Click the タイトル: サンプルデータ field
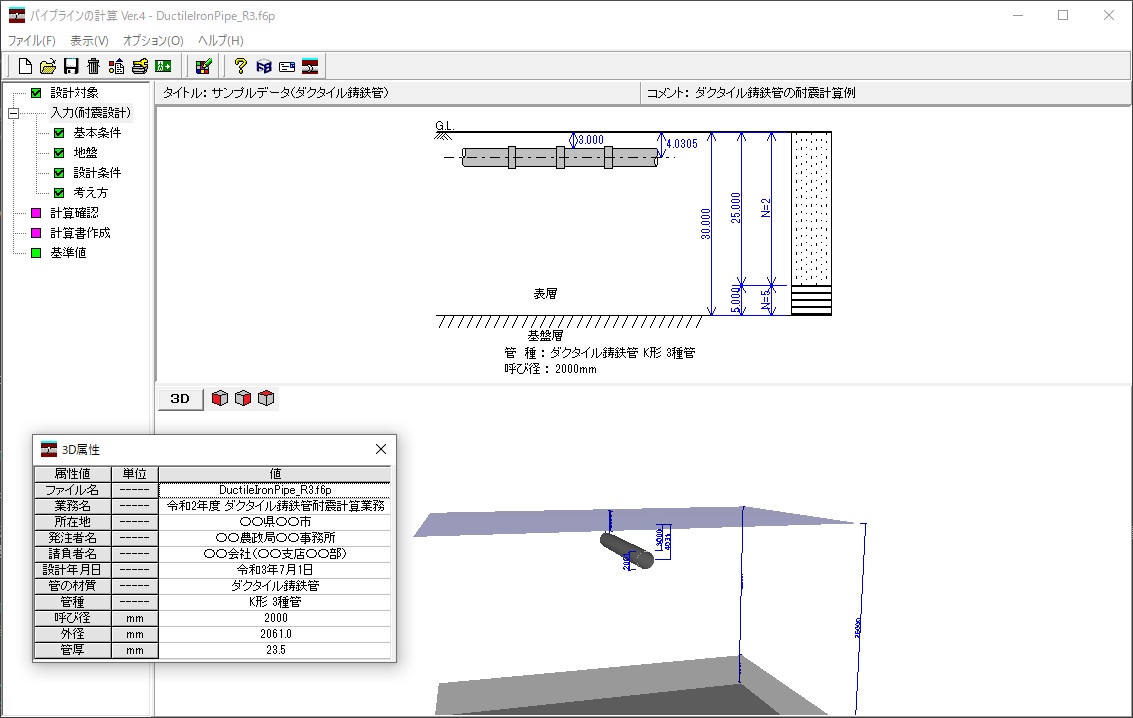This screenshot has width=1133, height=718. coord(397,93)
